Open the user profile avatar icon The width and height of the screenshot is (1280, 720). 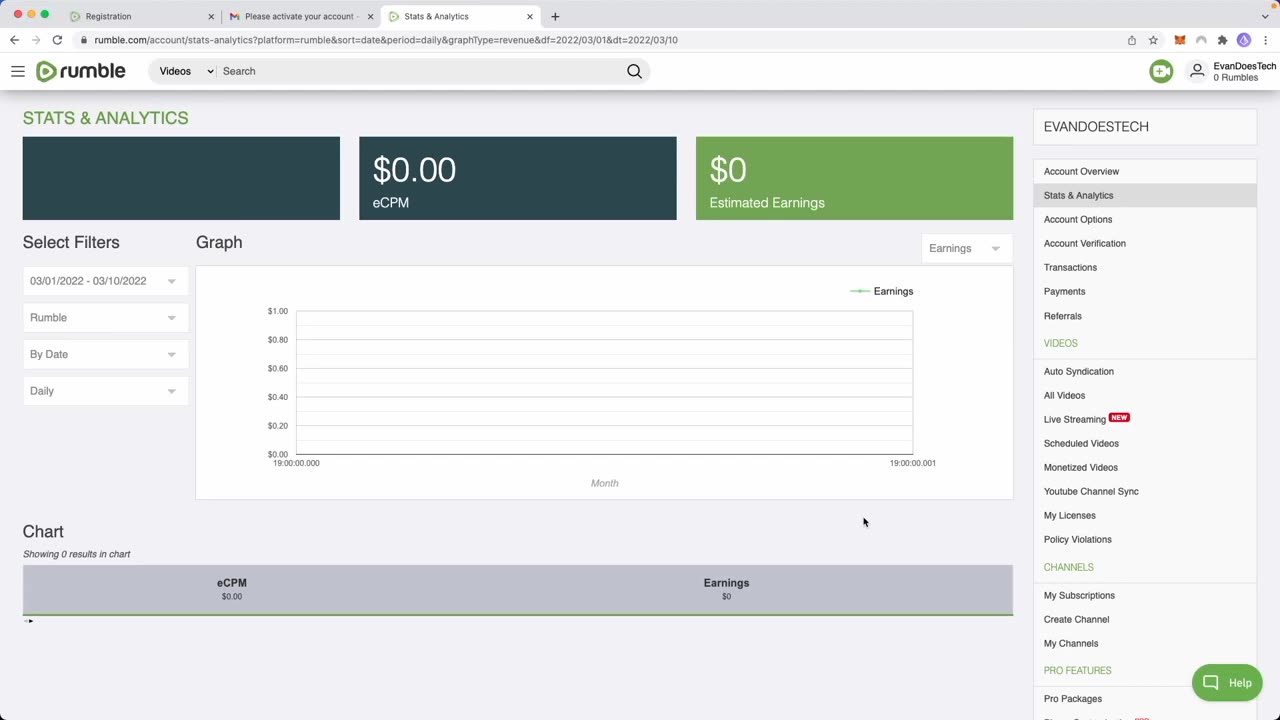pyautogui.click(x=1197, y=71)
